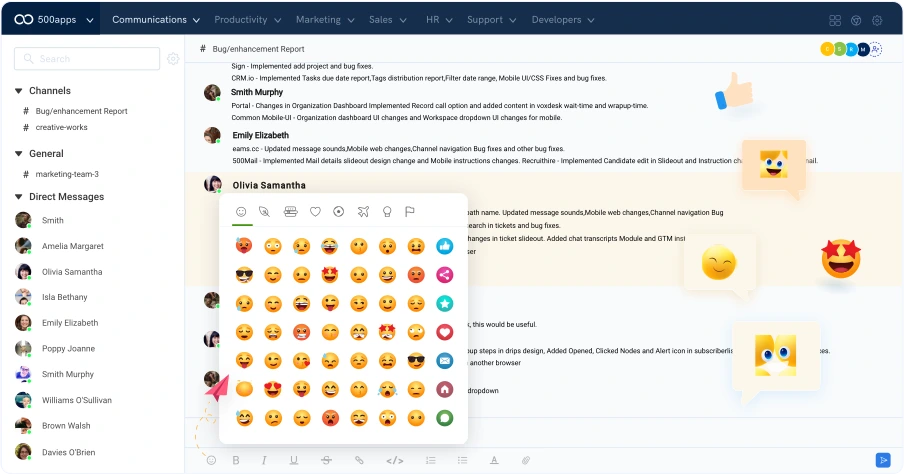This screenshot has height=474, width=904.
Task: Click the send message arrow button
Action: point(882,460)
